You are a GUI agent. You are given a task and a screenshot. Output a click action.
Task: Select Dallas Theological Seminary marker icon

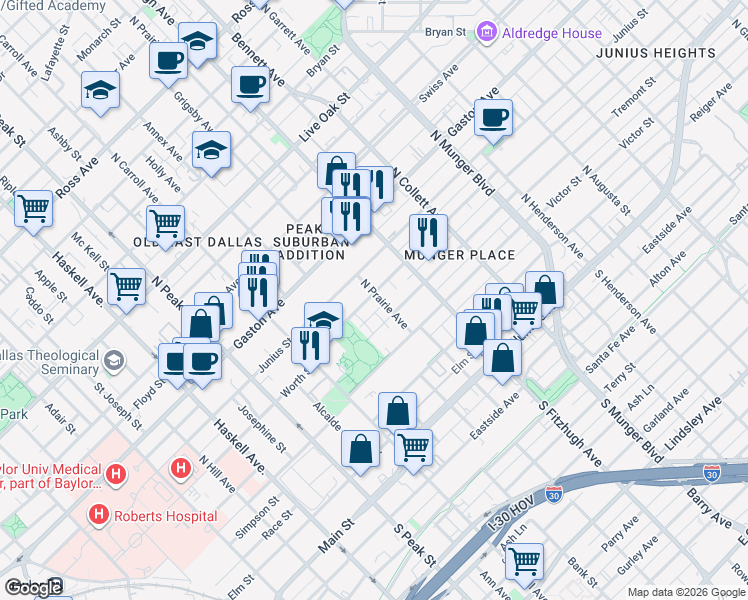tap(114, 361)
